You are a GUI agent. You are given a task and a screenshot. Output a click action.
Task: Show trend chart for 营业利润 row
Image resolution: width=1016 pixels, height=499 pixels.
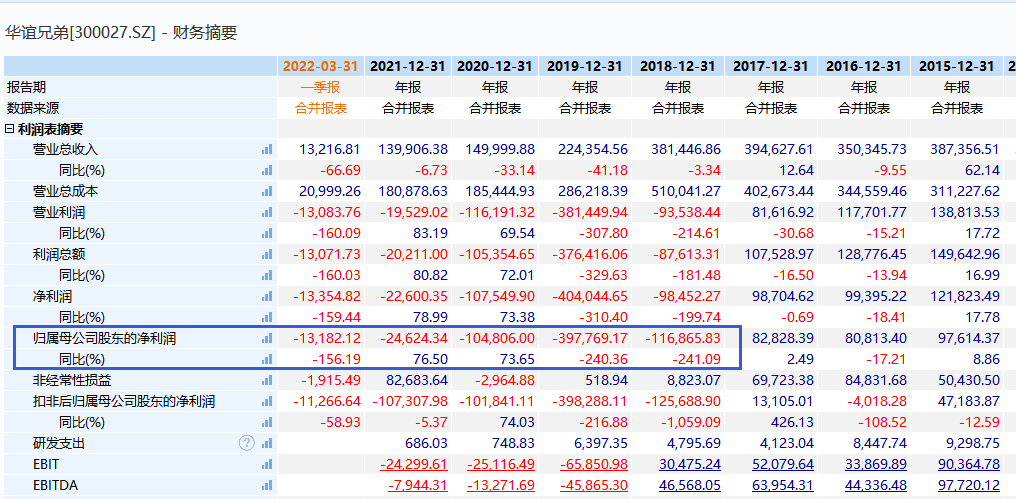[x=266, y=213]
